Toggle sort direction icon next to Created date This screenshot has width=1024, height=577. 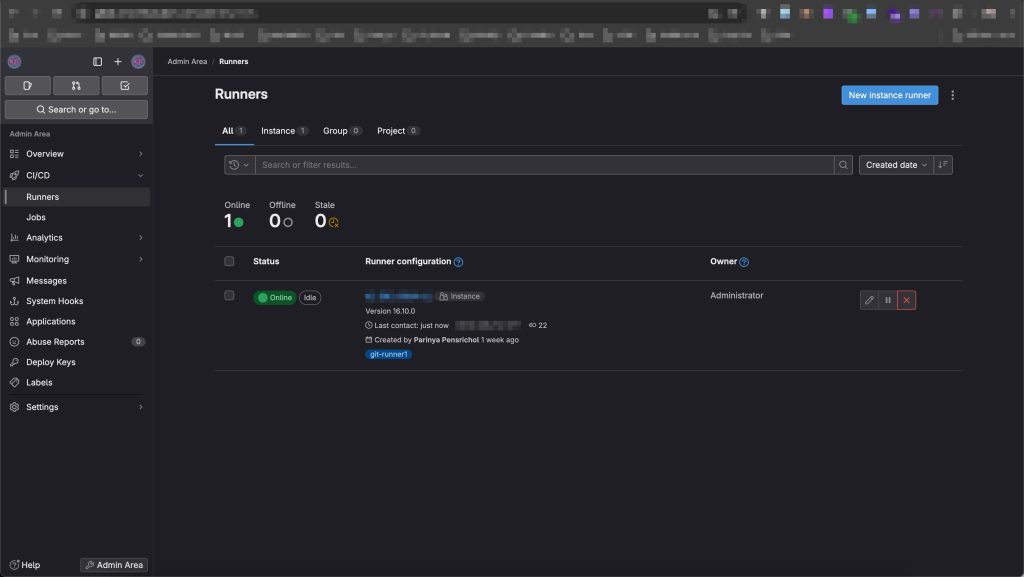pyautogui.click(x=943, y=165)
